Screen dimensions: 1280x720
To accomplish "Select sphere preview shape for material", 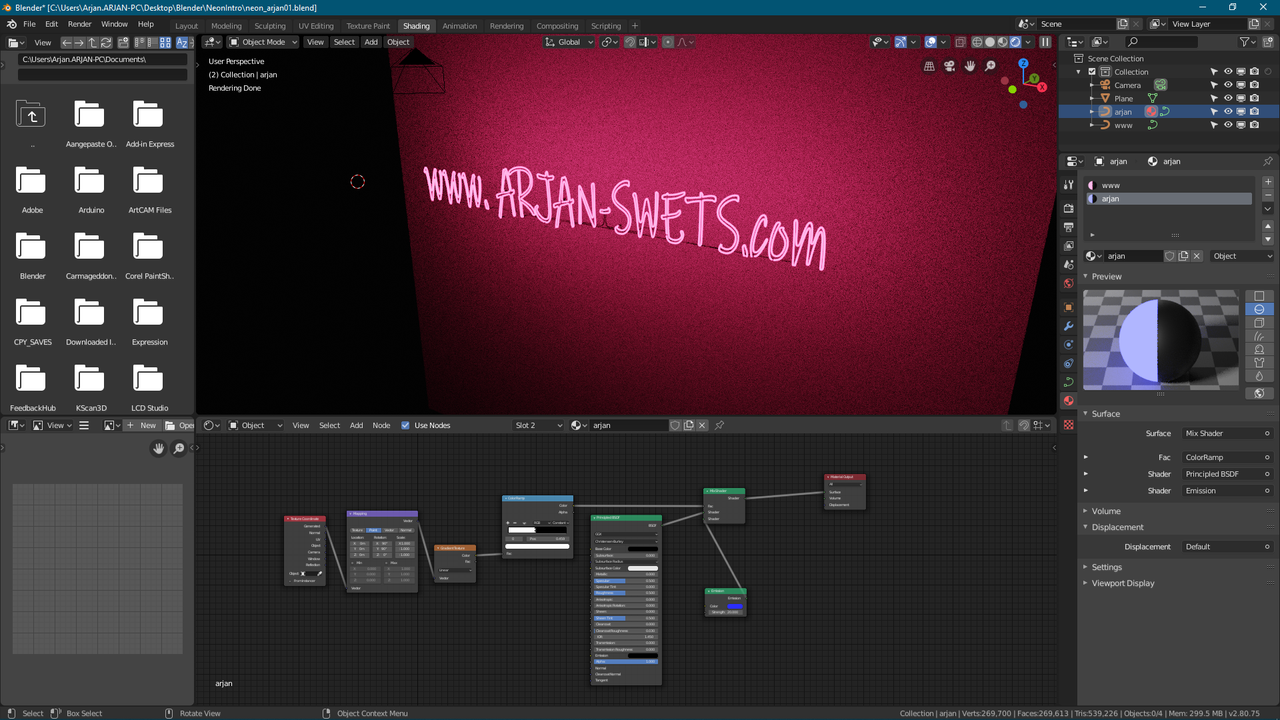I will 1259,309.
